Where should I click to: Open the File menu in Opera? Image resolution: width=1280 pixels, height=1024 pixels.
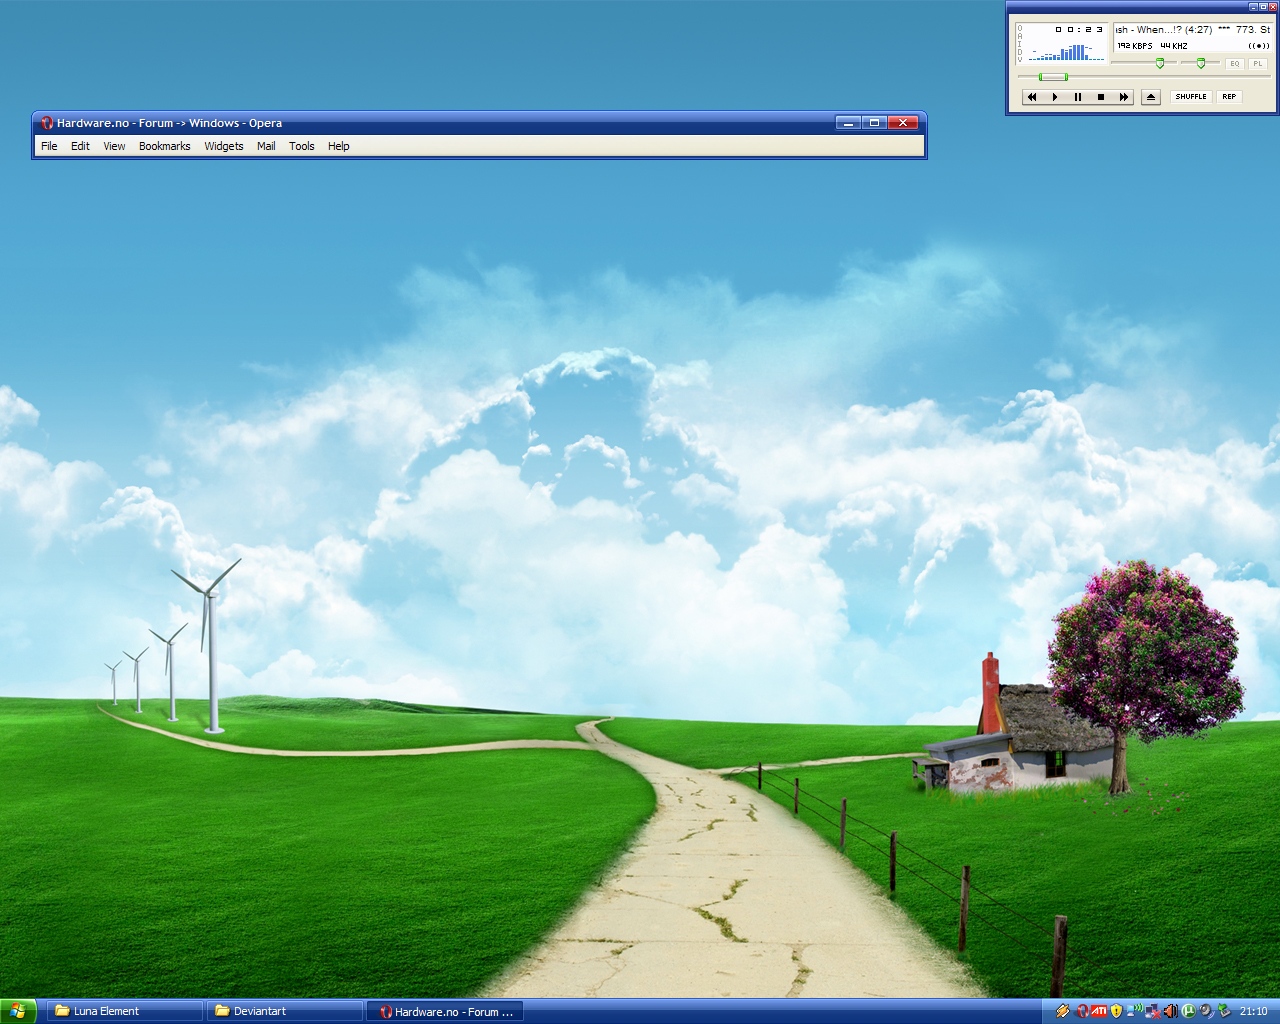click(49, 146)
